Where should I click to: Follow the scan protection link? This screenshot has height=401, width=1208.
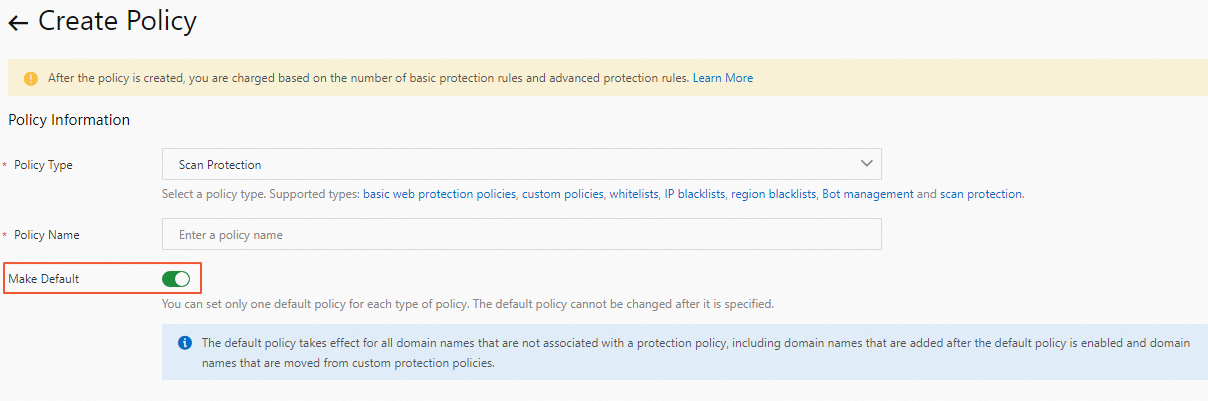pos(980,194)
